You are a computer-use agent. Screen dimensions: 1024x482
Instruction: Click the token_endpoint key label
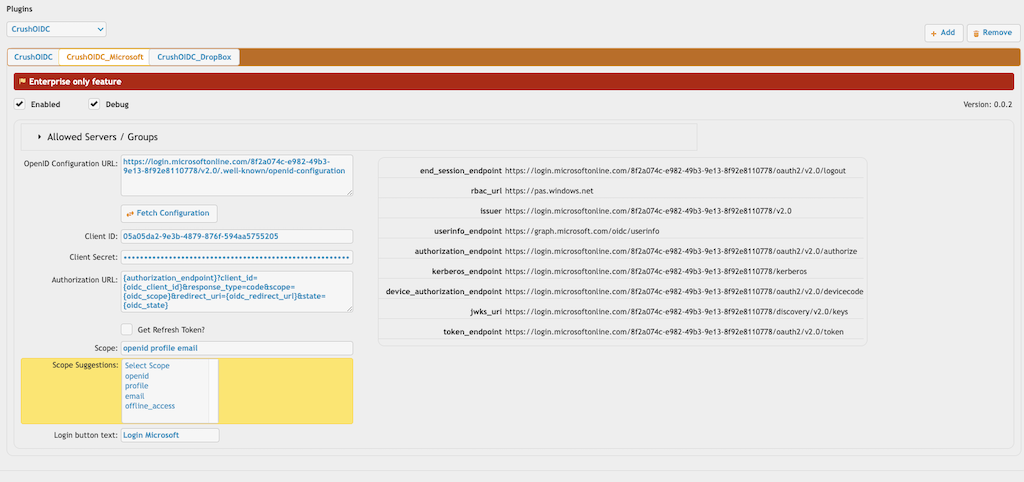472,332
